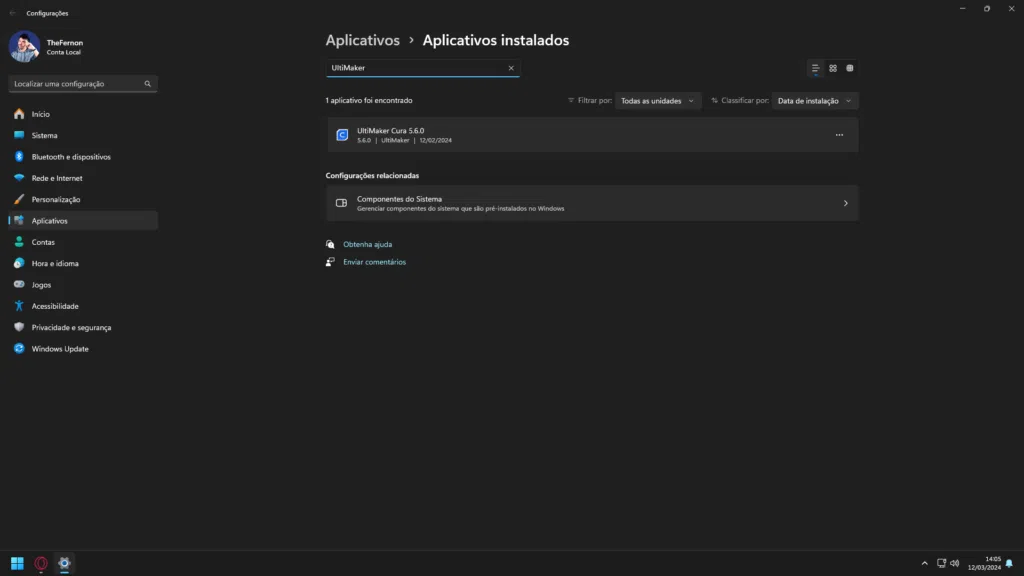Switch to grid view layout icon
The image size is (1024, 576).
(833, 68)
